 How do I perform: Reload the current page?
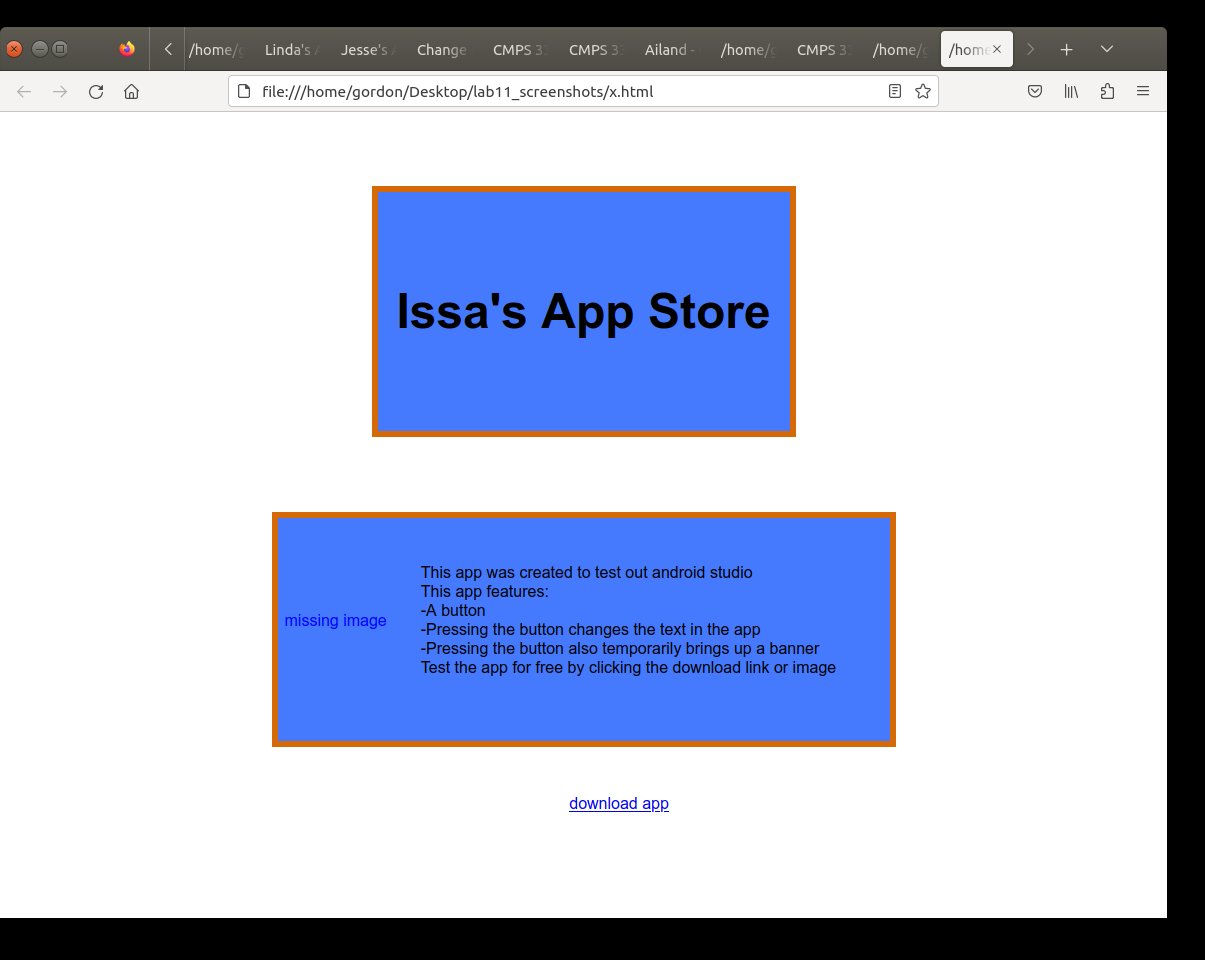tap(96, 92)
